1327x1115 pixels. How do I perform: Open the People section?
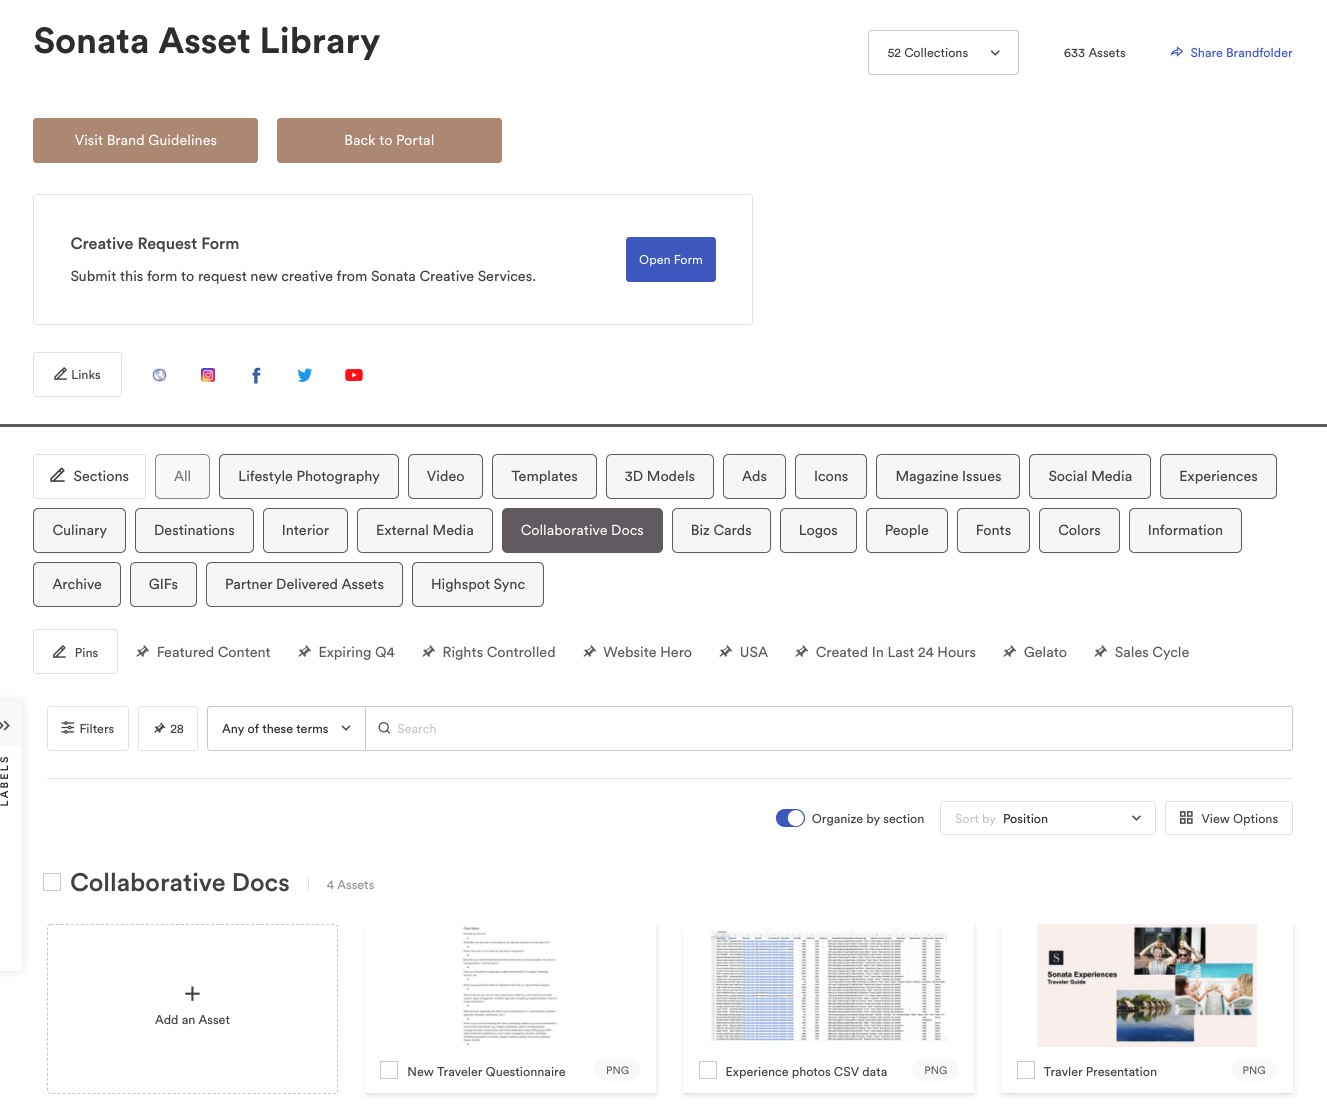[907, 530]
